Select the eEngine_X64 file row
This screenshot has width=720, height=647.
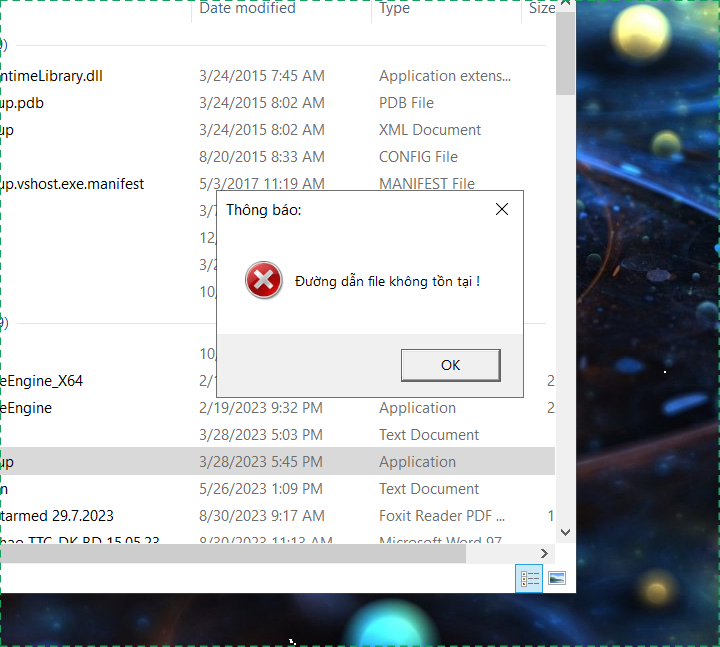[x=277, y=381]
